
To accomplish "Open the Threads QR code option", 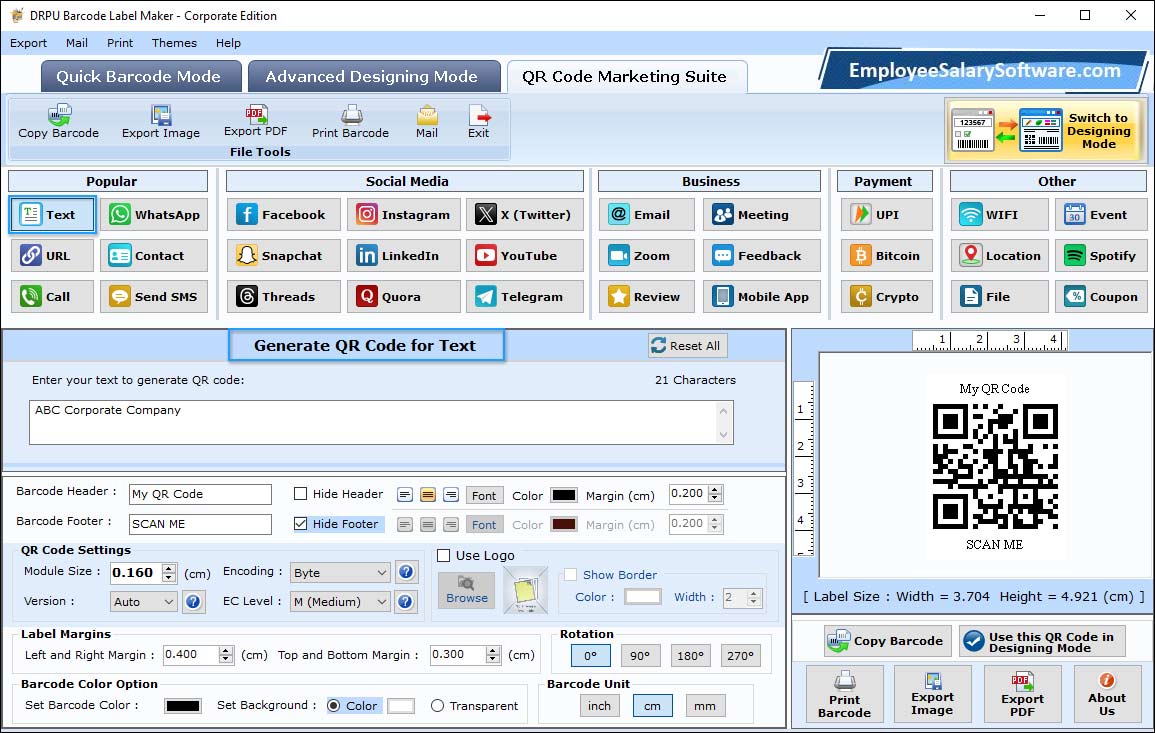I will tap(284, 296).
